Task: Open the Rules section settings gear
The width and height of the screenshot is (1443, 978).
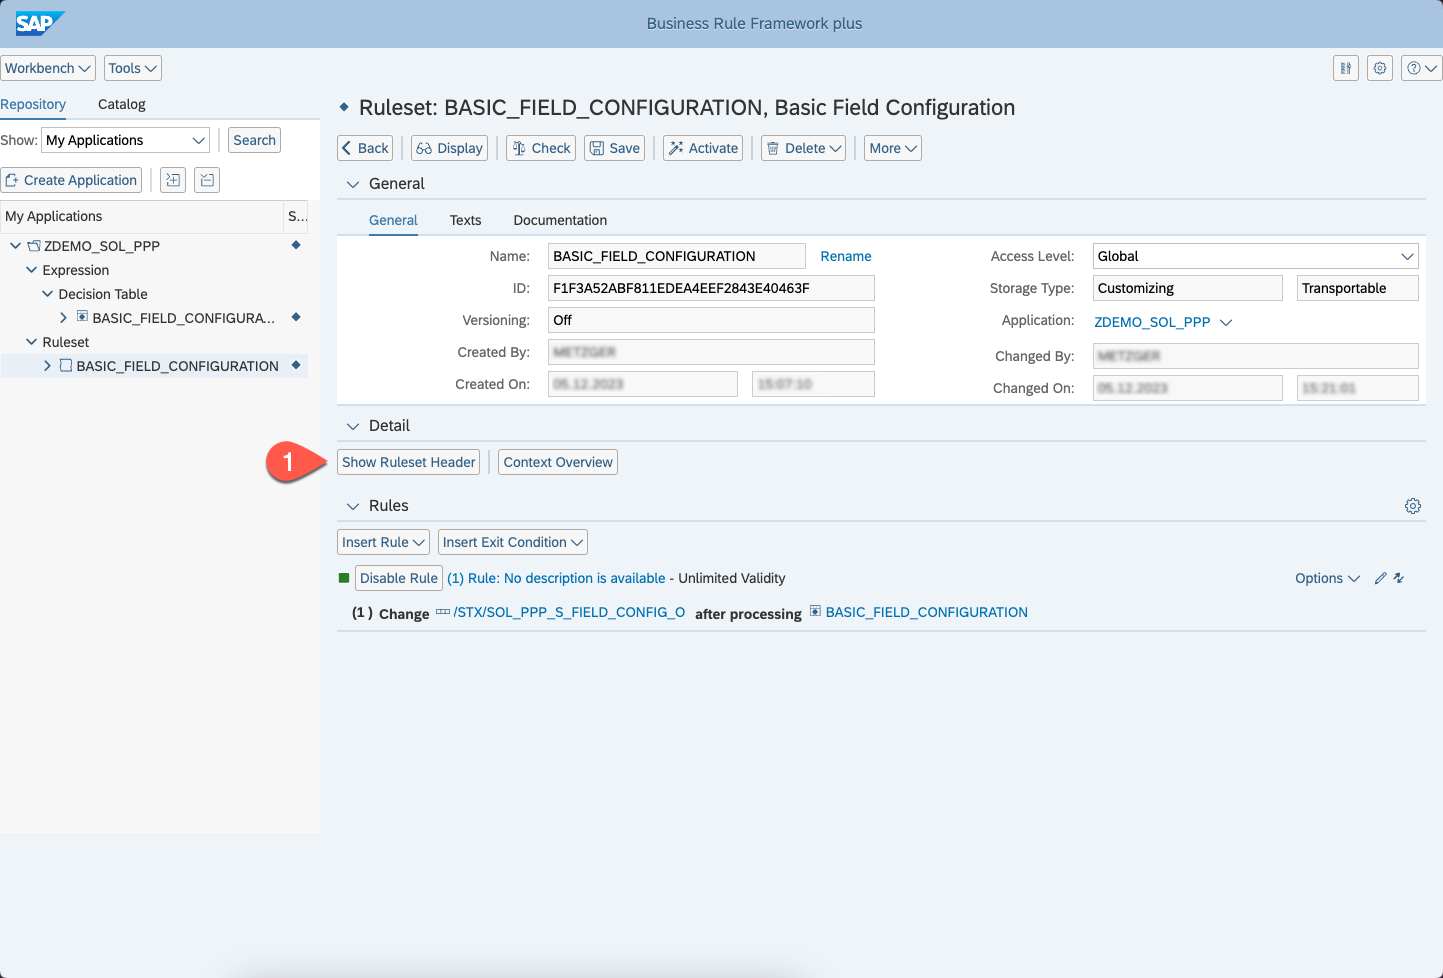Action: point(1412,506)
